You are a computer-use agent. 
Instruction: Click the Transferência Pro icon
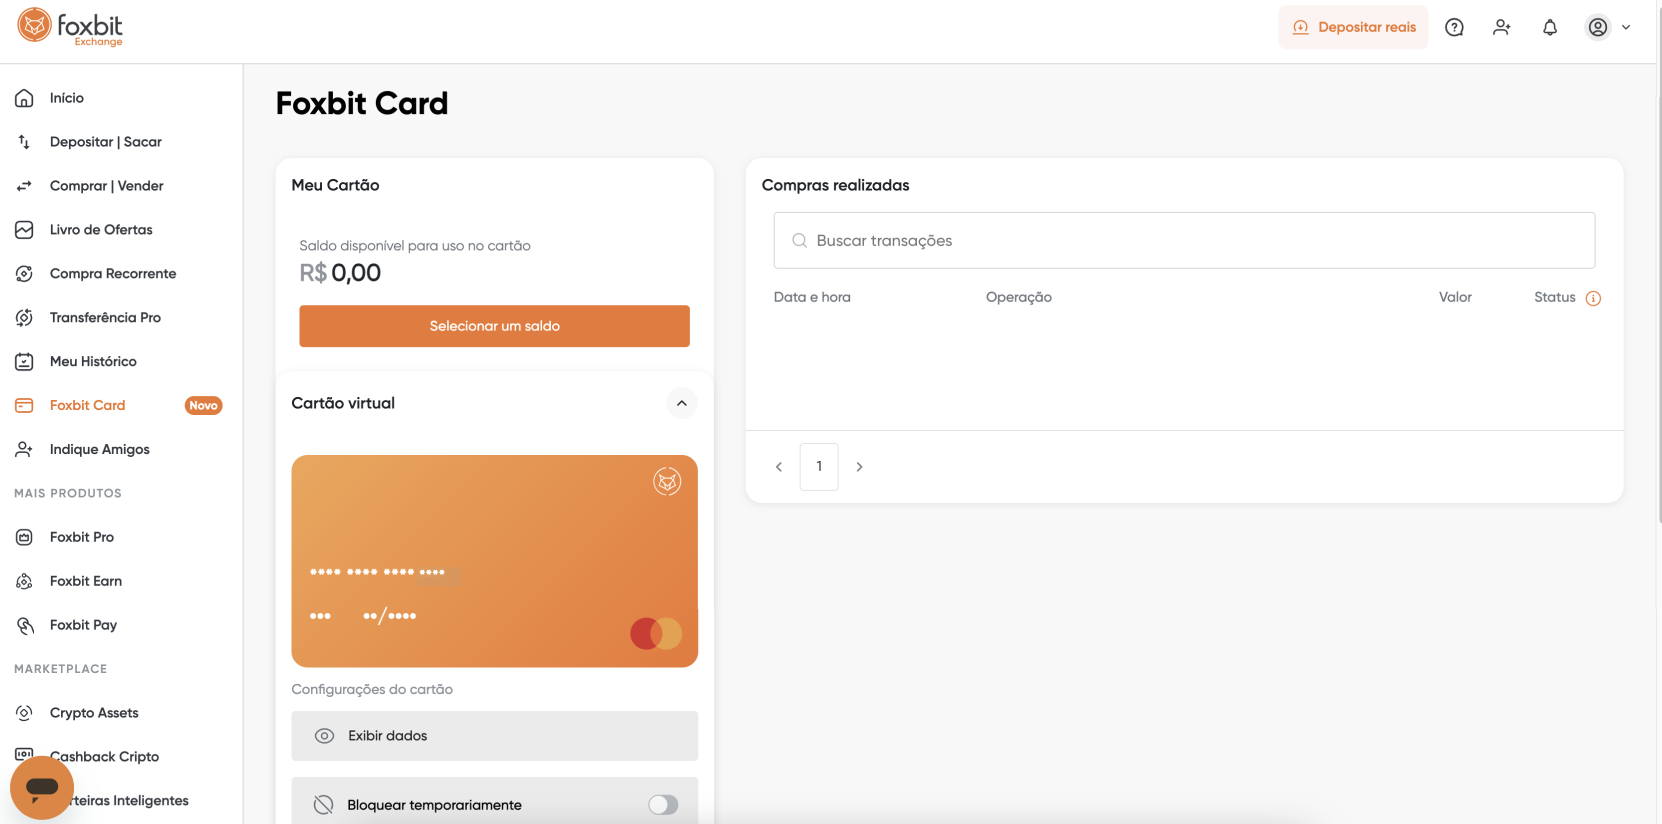coord(24,318)
